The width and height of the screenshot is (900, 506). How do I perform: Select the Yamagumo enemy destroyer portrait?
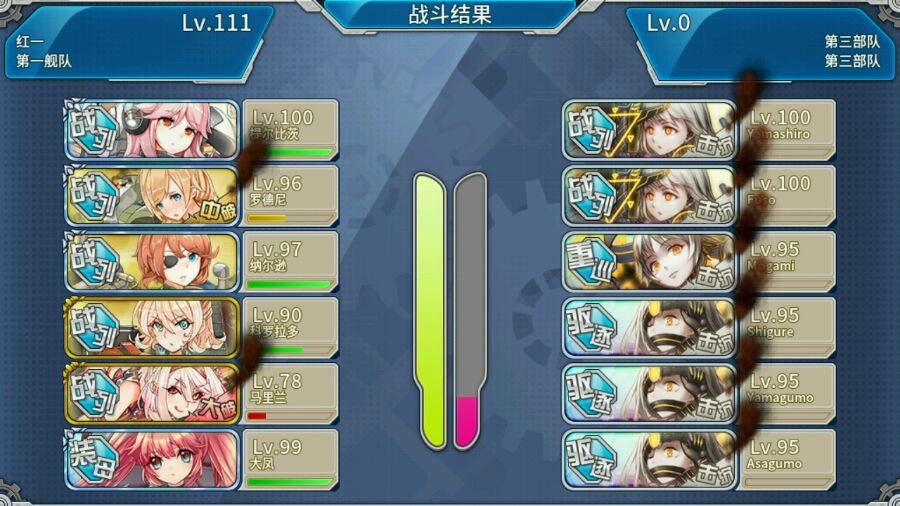point(649,394)
